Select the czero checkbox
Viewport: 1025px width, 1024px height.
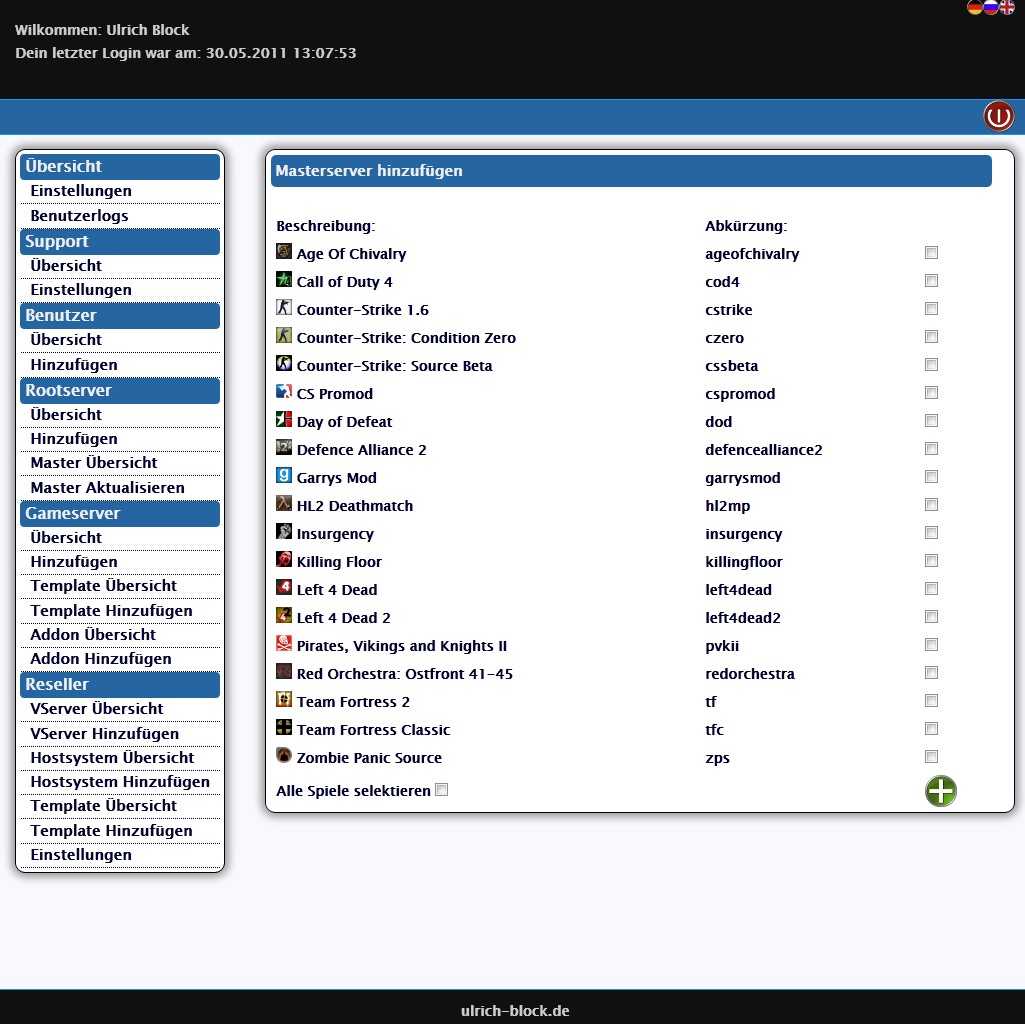point(932,336)
